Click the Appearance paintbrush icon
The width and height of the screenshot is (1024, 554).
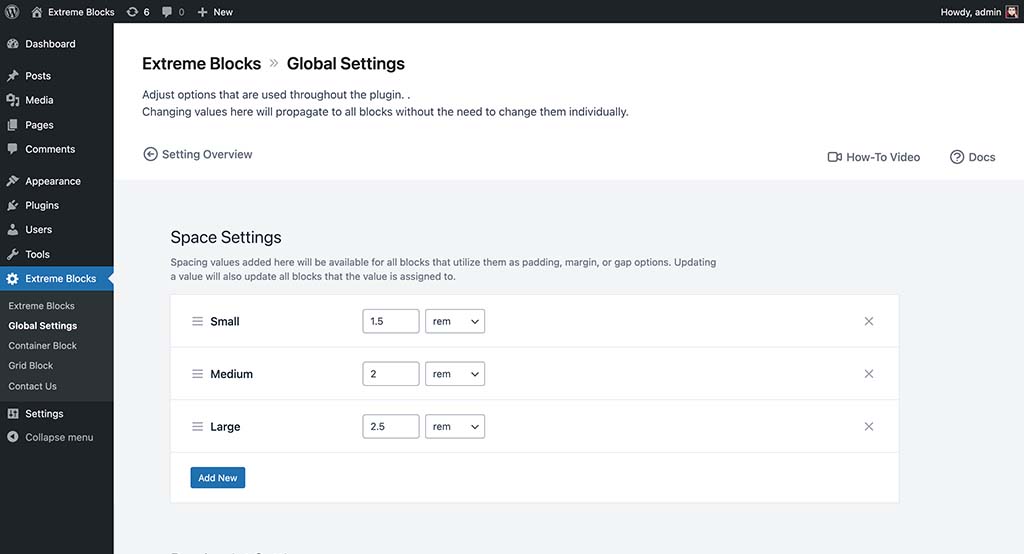coord(12,181)
